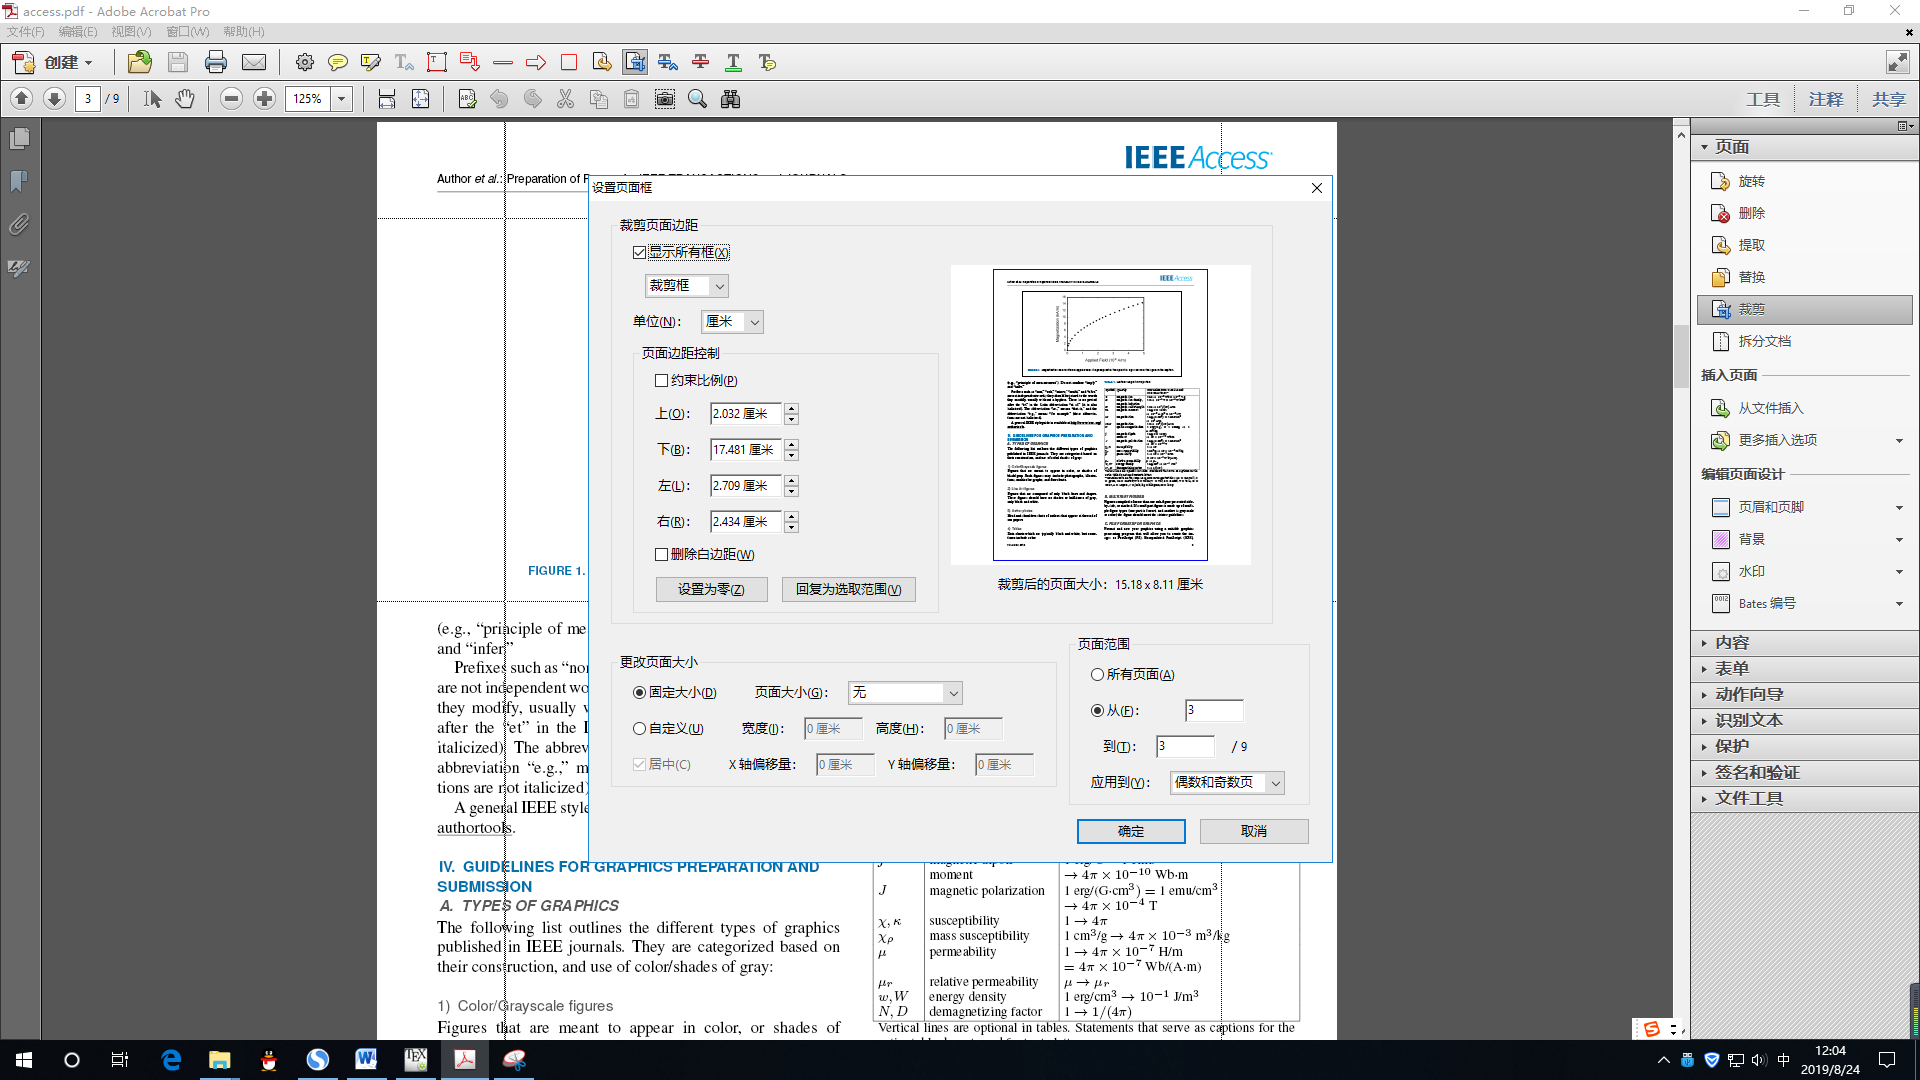The height and width of the screenshot is (1080, 1920).
Task: Open the 单位 unit dropdown
Action: [732, 322]
